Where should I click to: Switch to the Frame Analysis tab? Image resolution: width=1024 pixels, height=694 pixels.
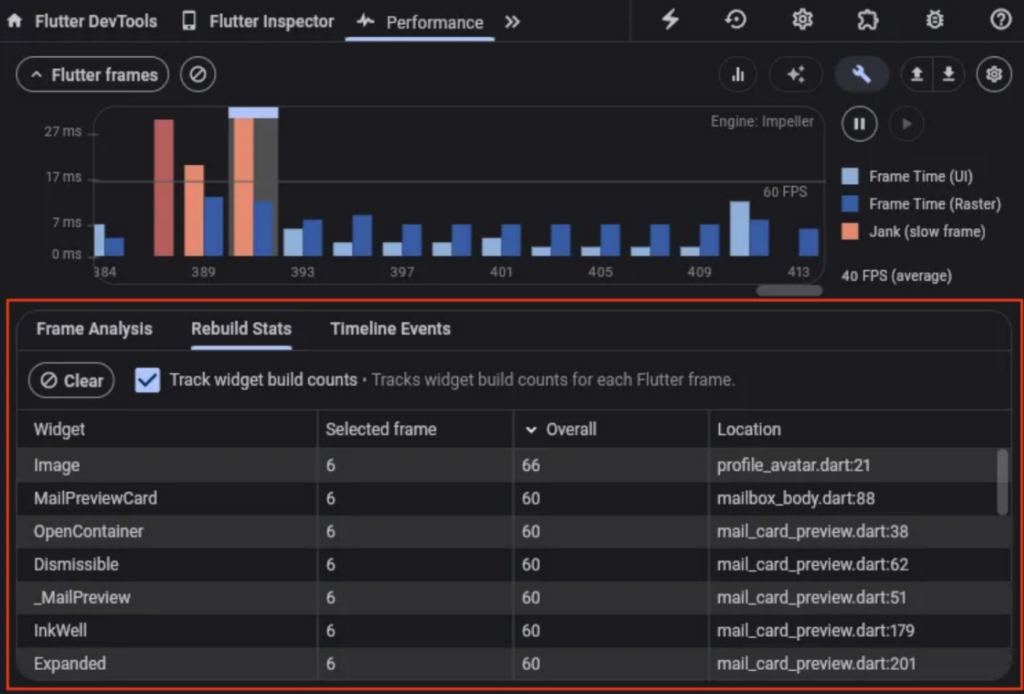click(94, 329)
